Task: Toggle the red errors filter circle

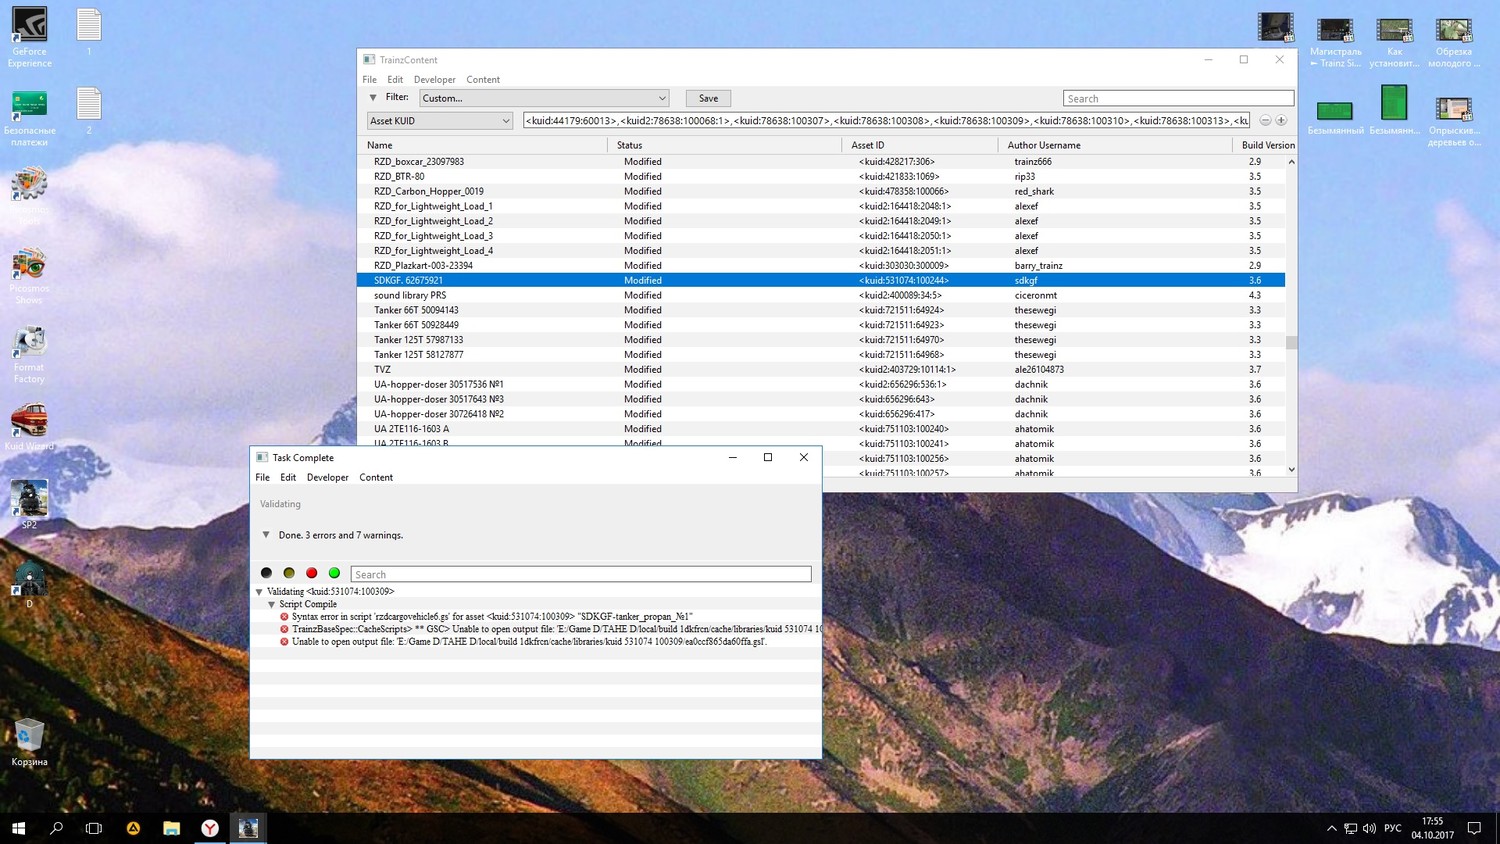Action: click(312, 573)
